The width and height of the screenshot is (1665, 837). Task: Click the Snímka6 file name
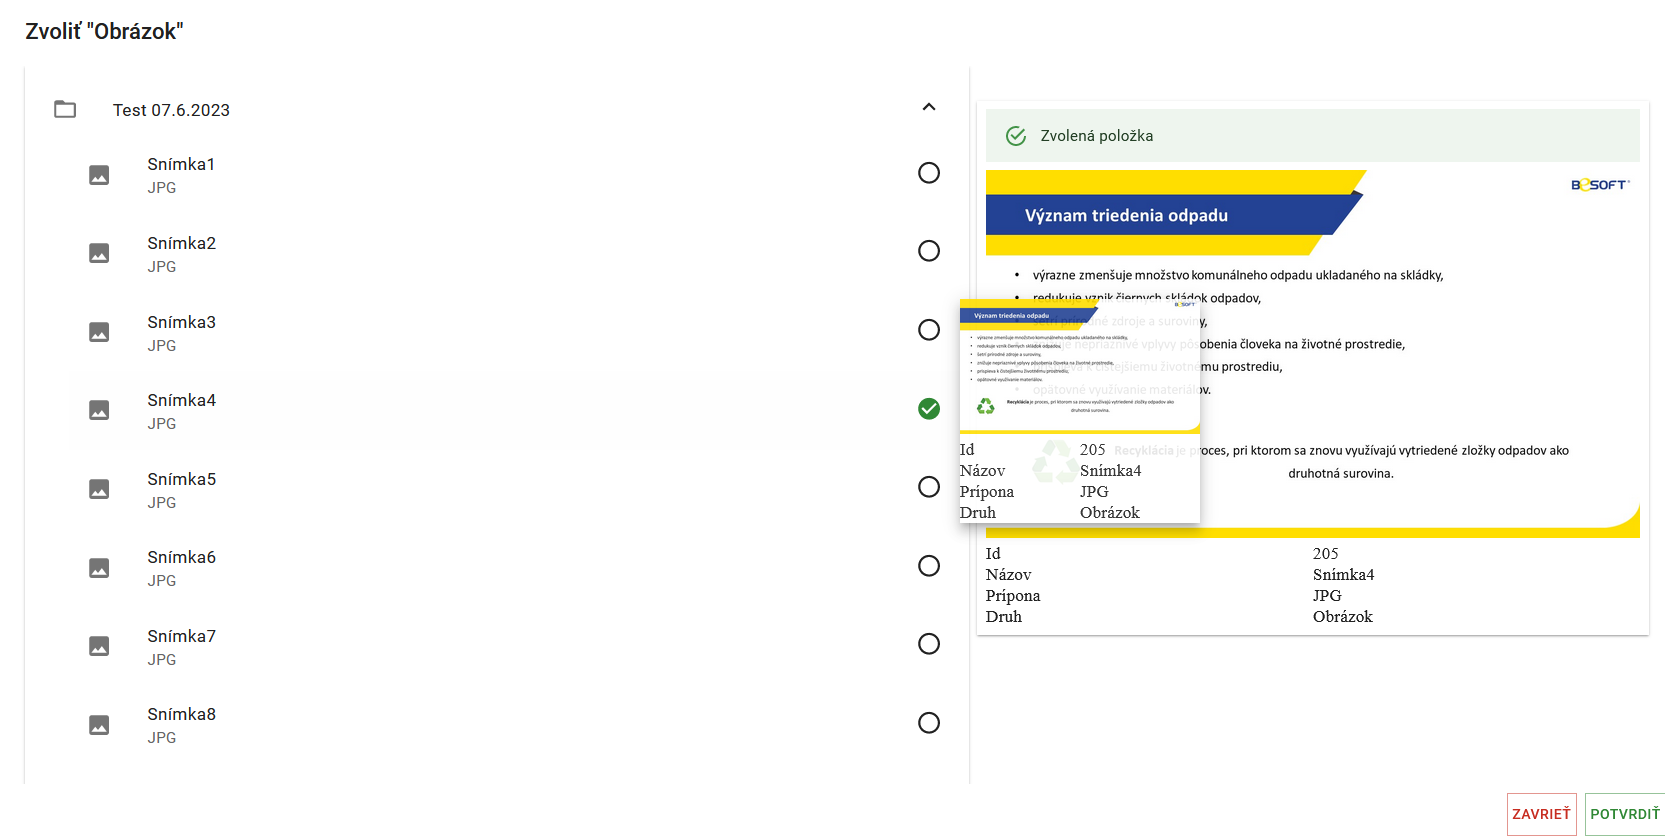point(181,557)
